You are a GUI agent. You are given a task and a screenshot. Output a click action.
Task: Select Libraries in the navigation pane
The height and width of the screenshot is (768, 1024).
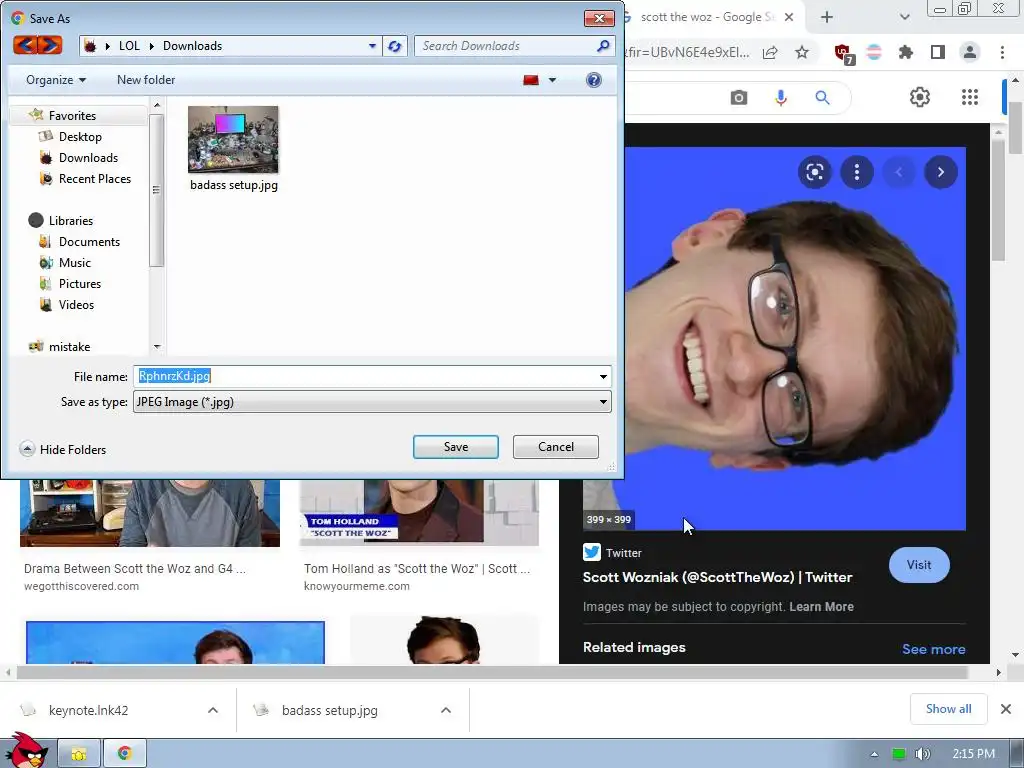[71, 221]
